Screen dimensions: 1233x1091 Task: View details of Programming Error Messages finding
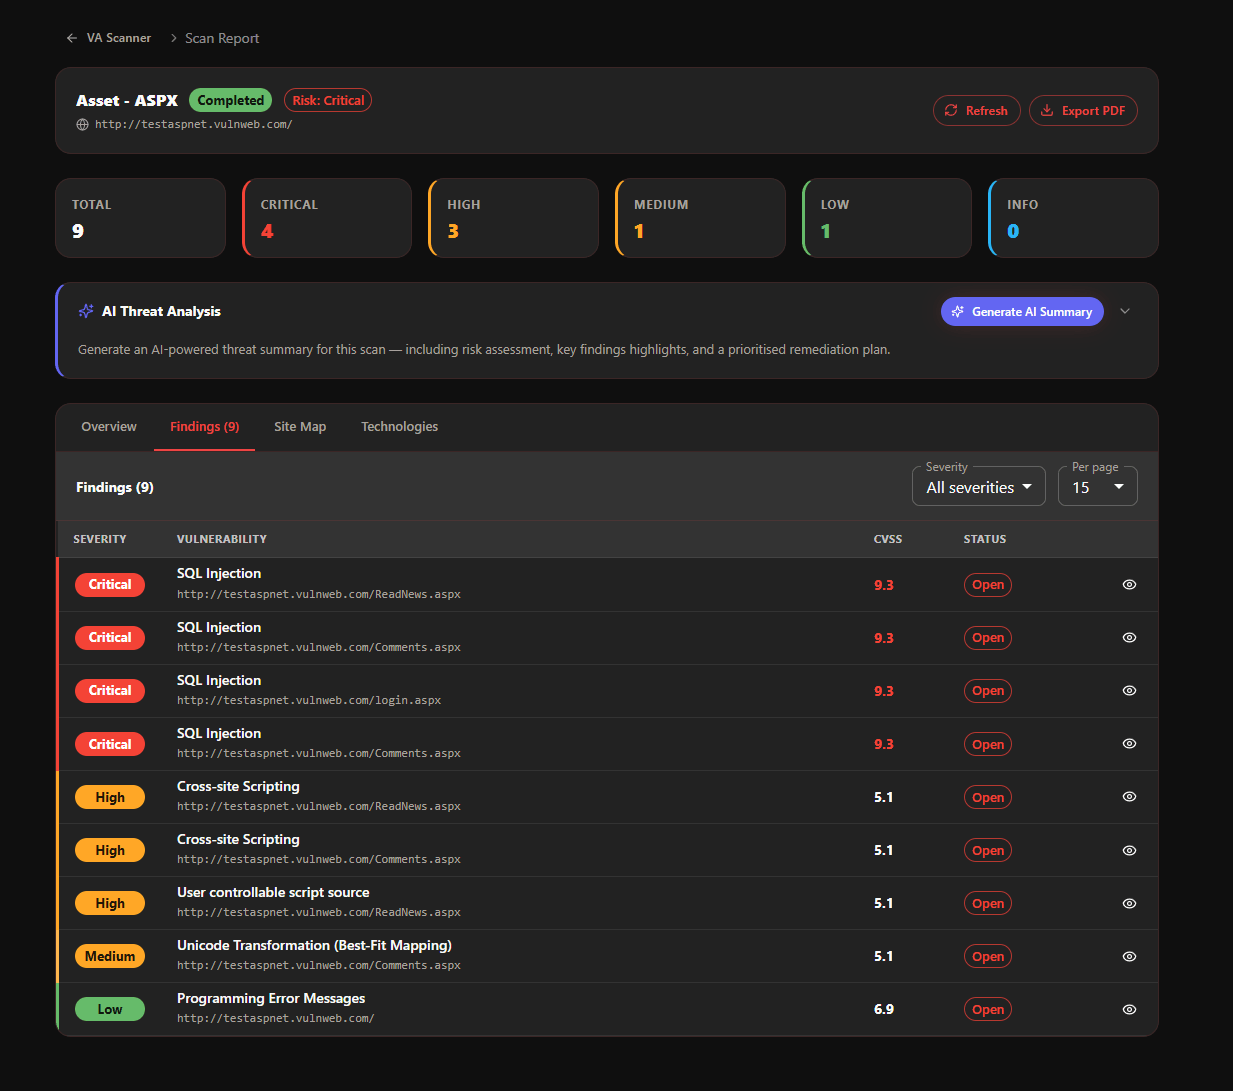click(1129, 1009)
